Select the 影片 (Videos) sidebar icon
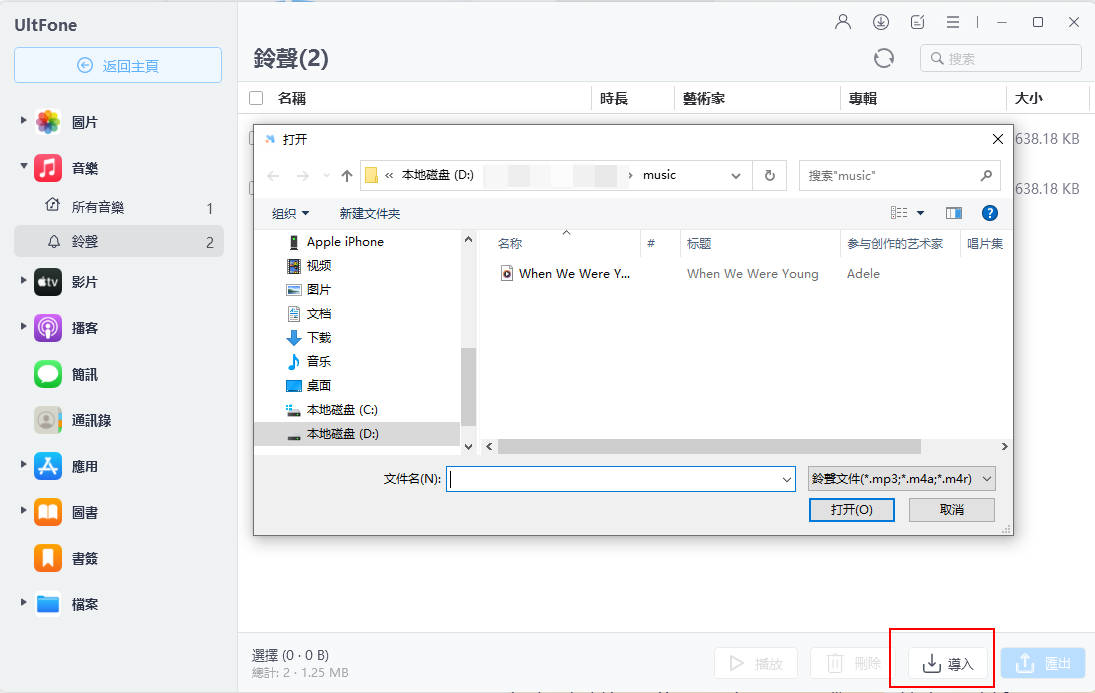This screenshot has height=693, width=1095. [48, 282]
